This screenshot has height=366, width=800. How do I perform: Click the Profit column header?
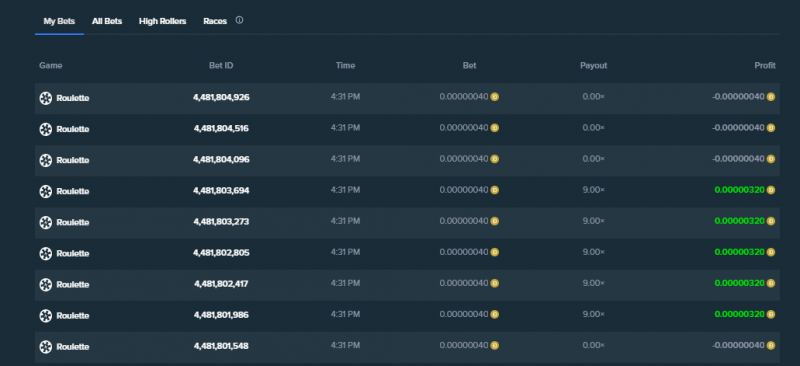pyautogui.click(x=765, y=65)
